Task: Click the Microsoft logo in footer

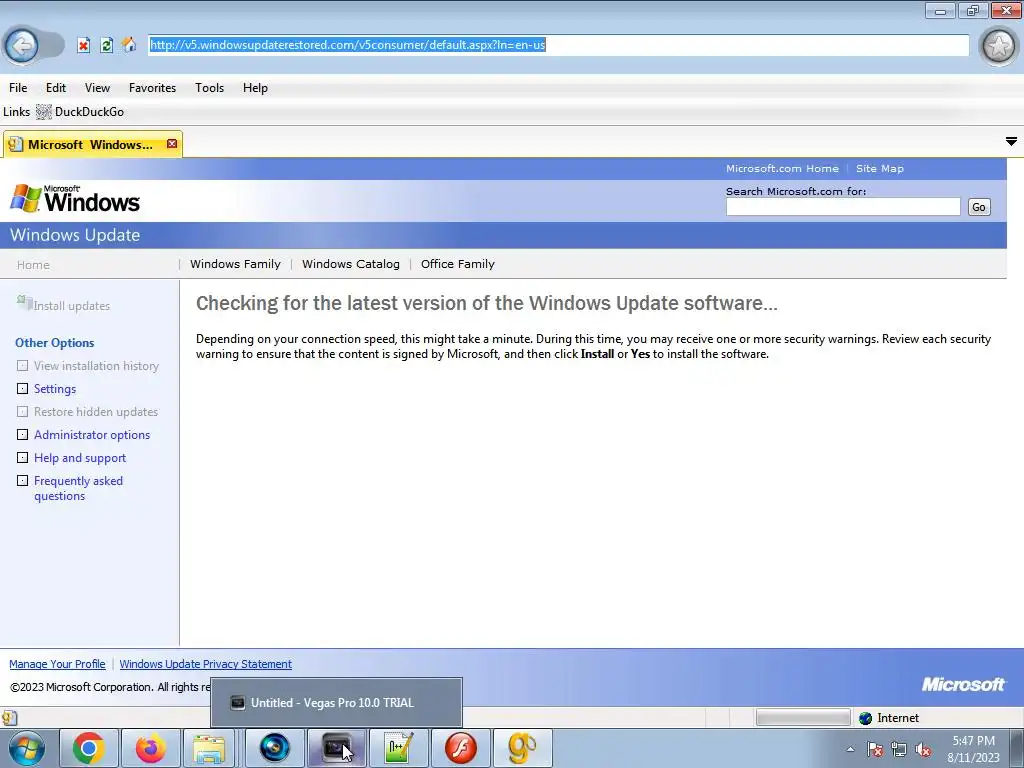Action: (x=963, y=684)
